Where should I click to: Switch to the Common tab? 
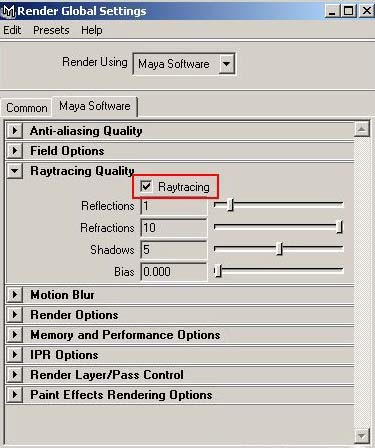(27, 108)
